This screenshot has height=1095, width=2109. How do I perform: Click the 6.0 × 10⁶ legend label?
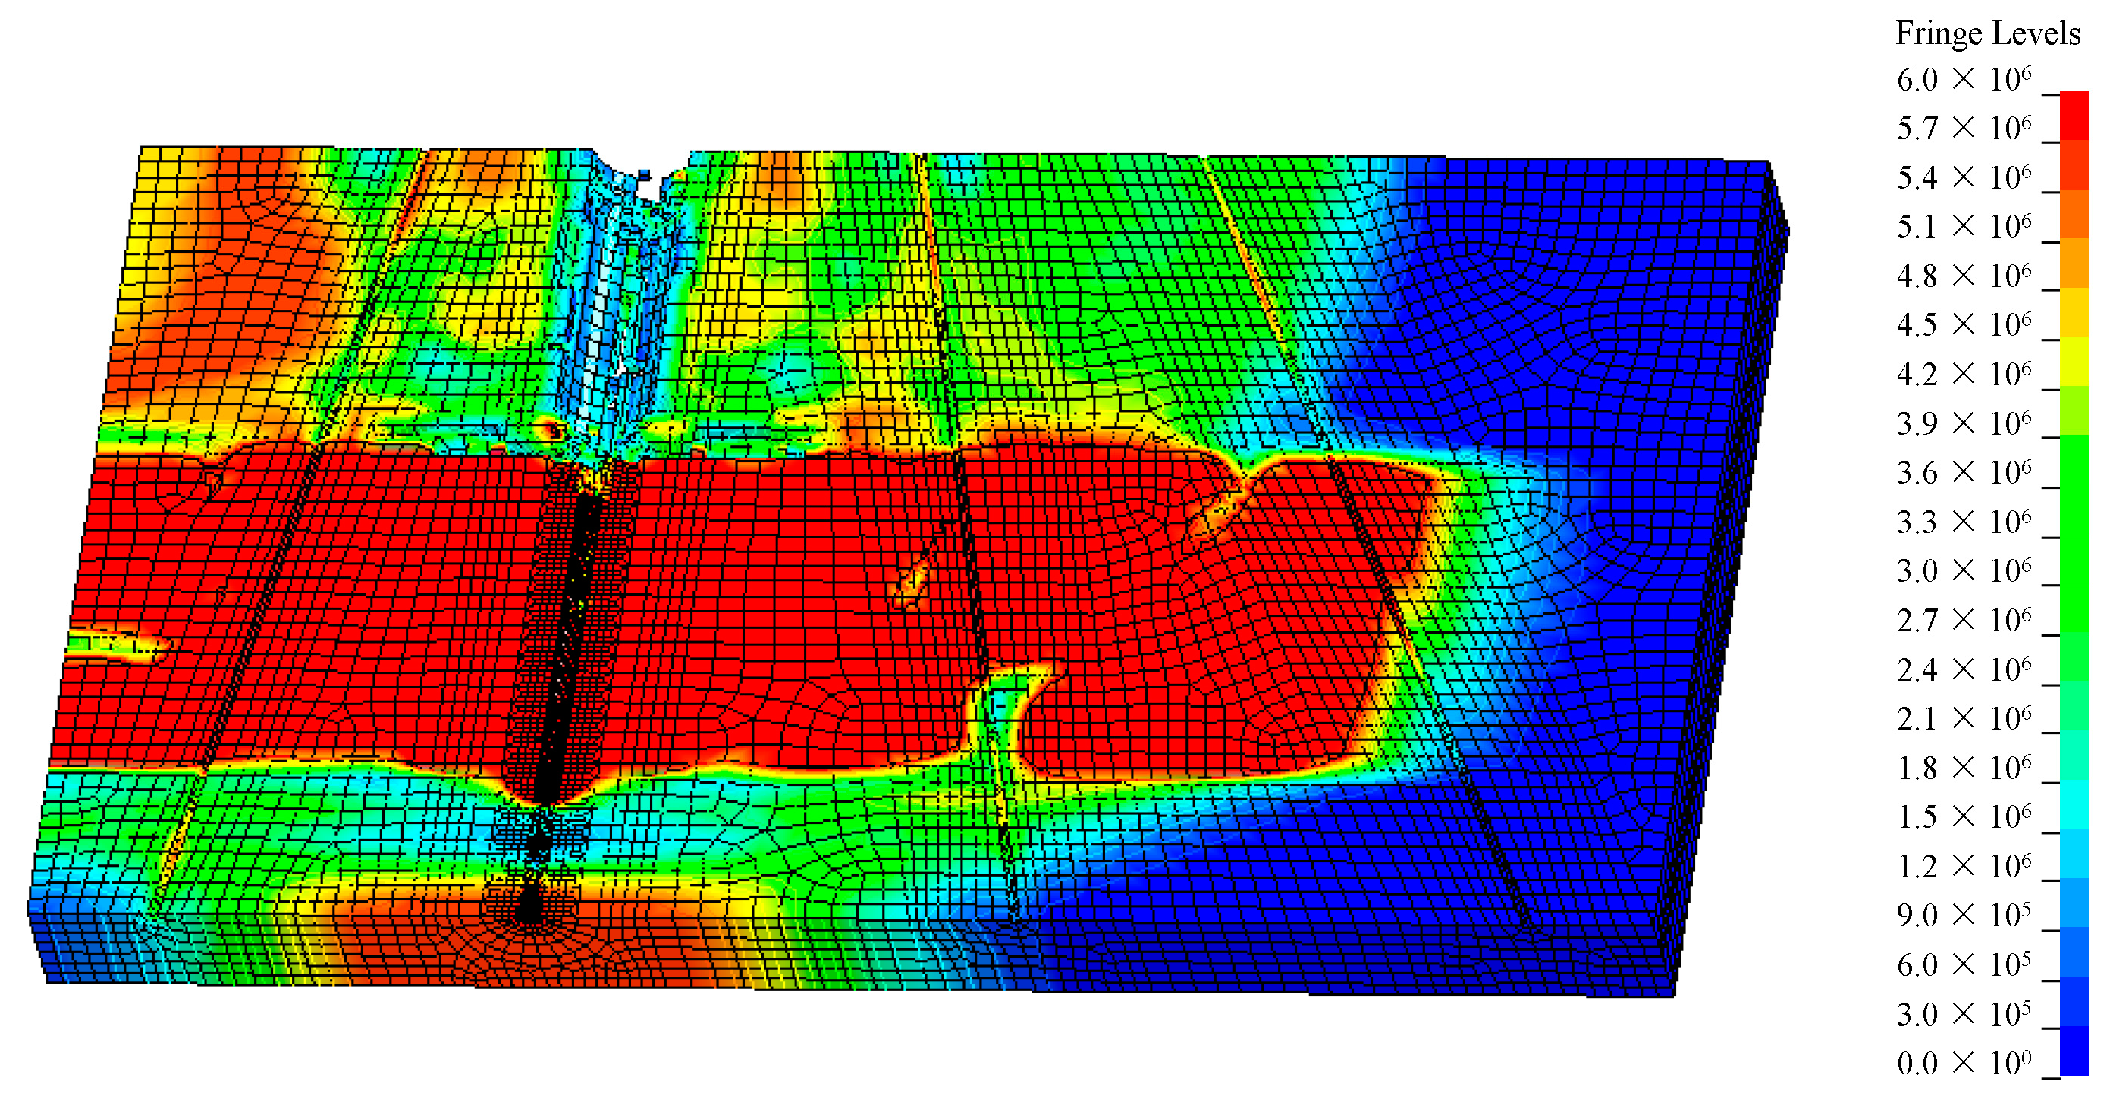pos(1964,79)
